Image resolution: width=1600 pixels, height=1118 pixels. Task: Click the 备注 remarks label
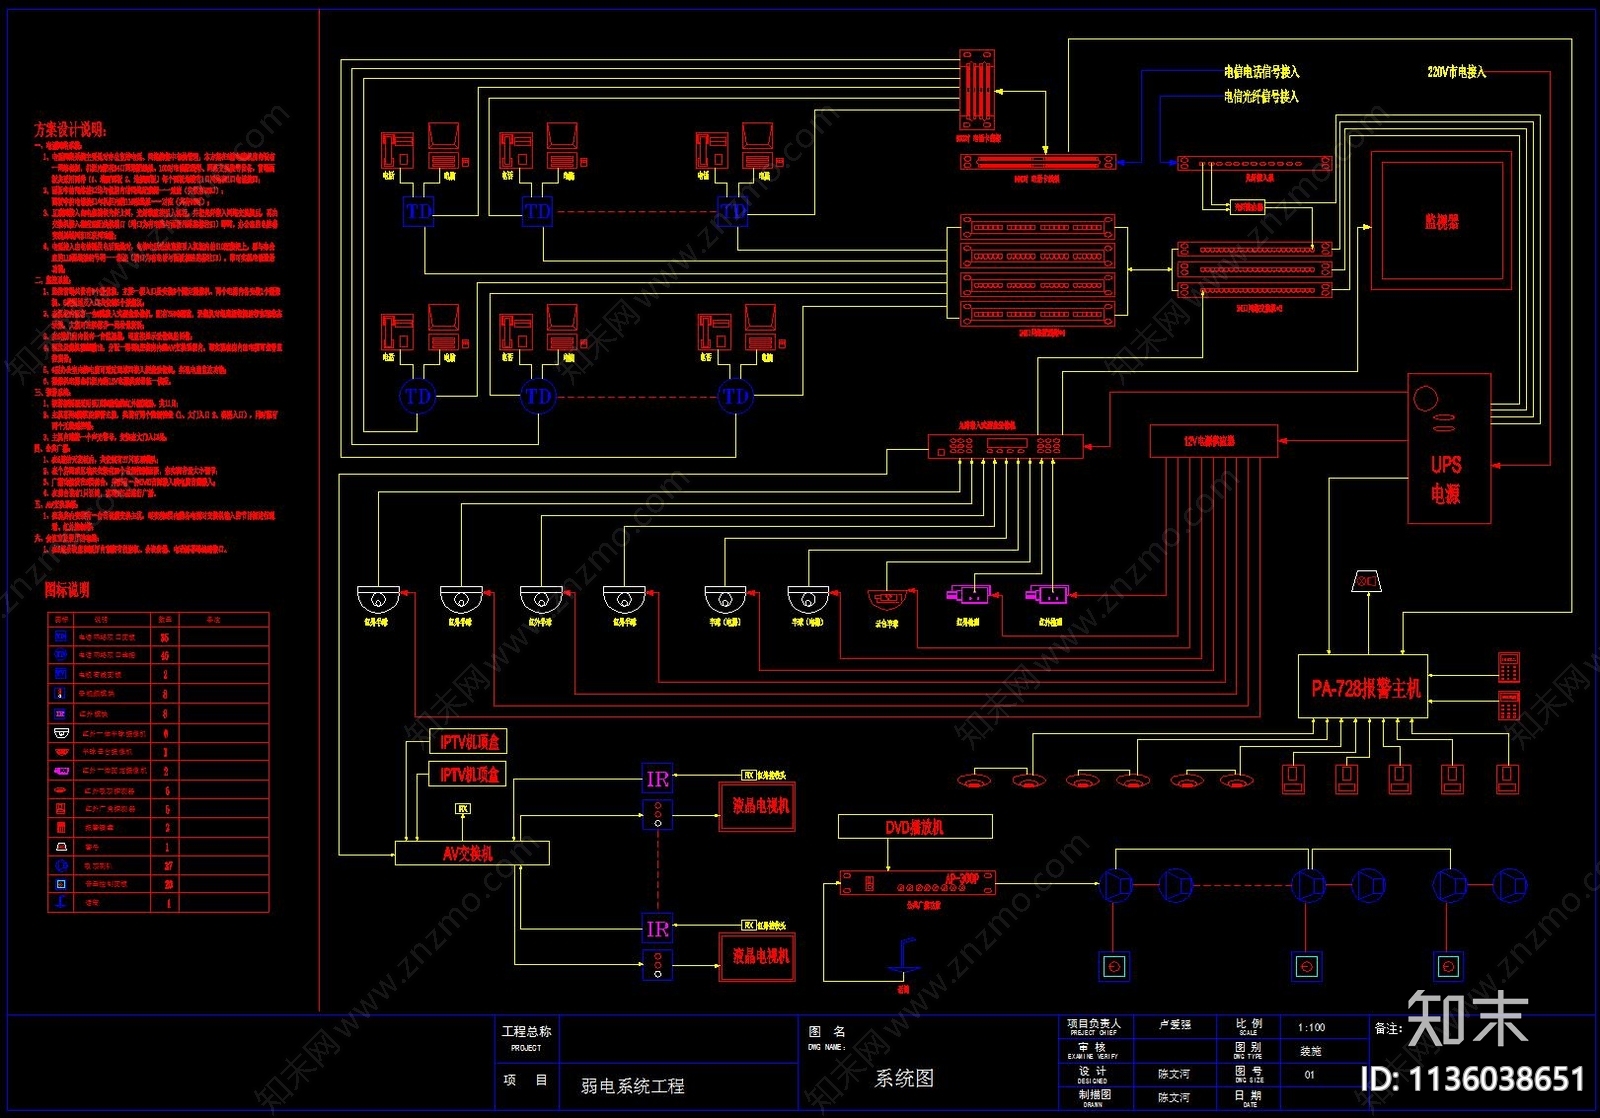tap(1388, 1028)
